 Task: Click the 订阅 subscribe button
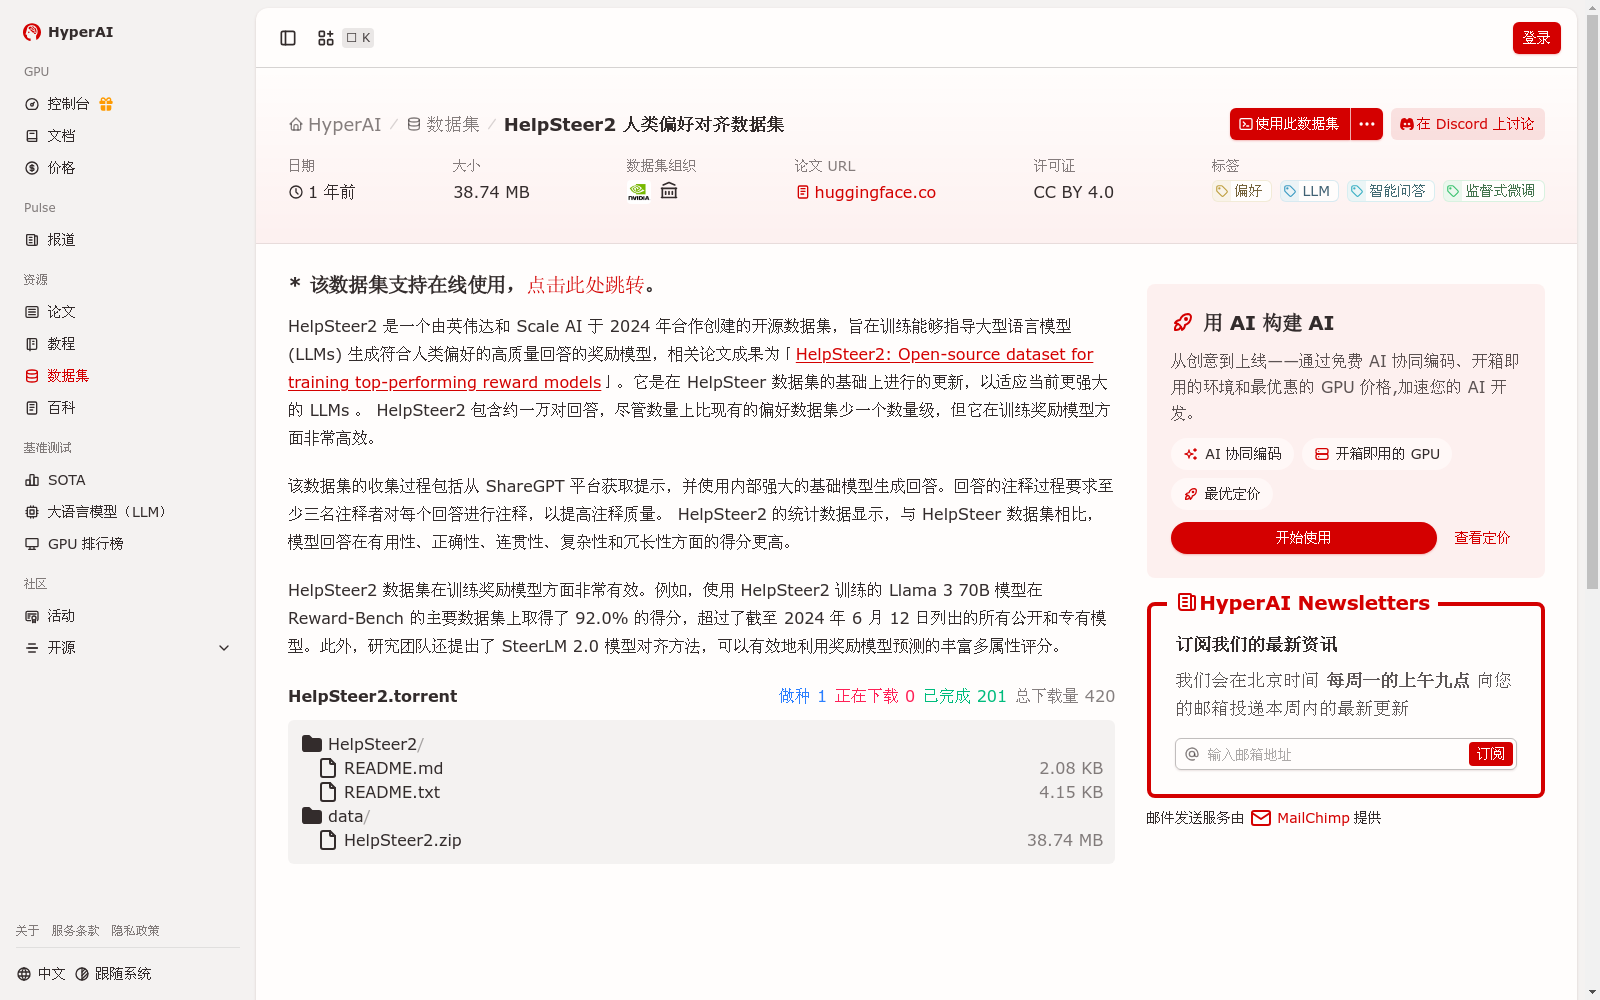pyautogui.click(x=1490, y=754)
